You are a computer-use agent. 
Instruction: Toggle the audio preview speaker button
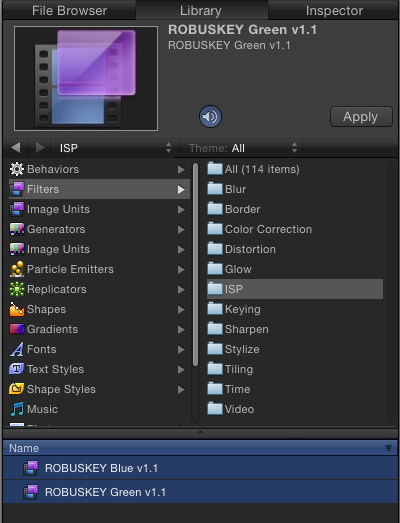pos(210,116)
